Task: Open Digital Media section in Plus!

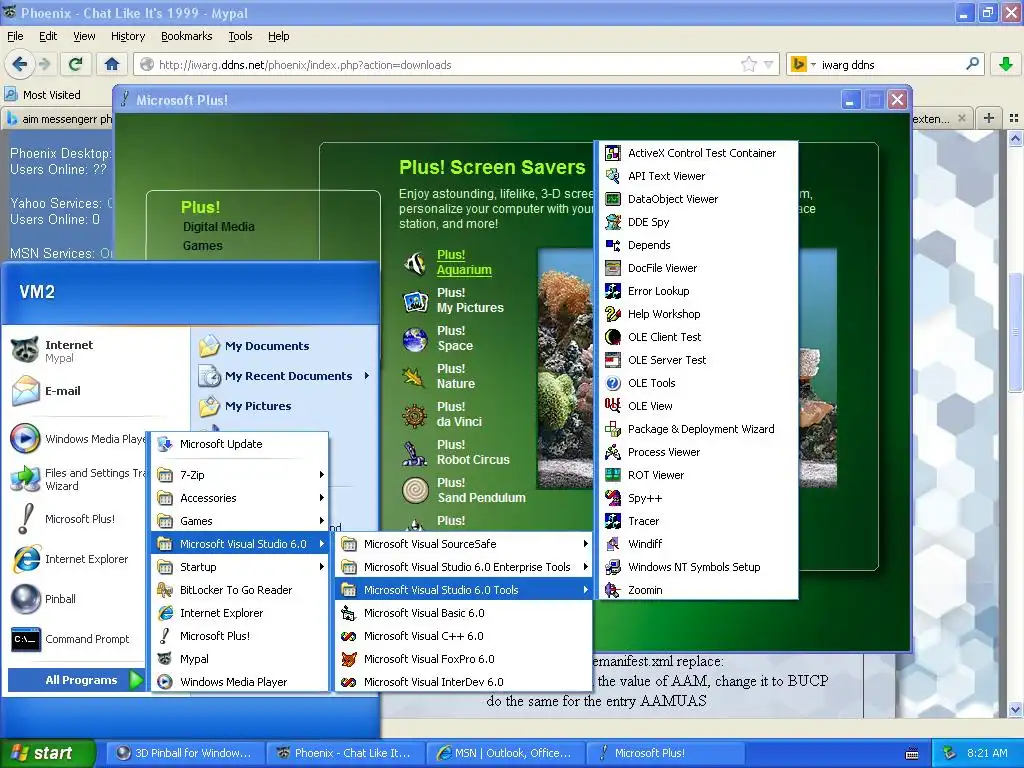Action: point(219,227)
